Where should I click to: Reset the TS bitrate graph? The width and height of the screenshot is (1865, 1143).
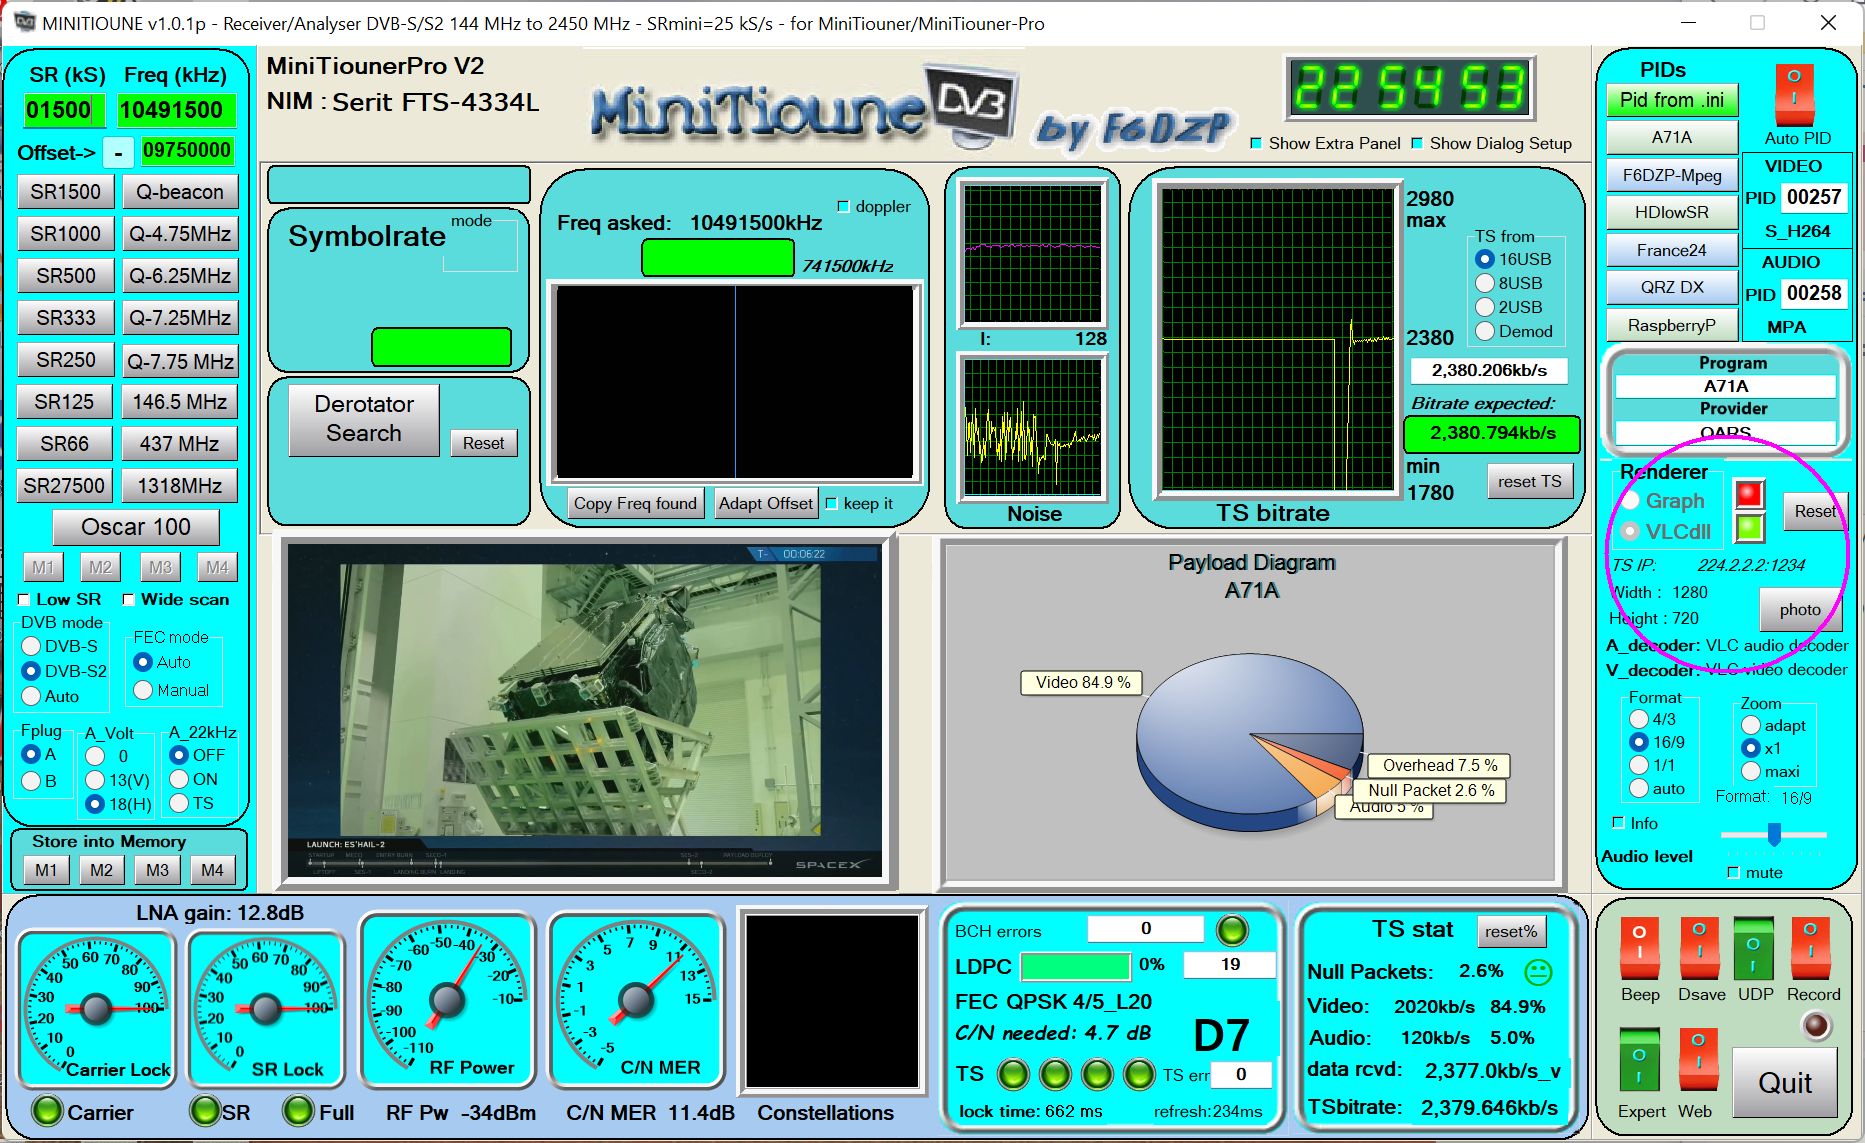click(x=1529, y=482)
